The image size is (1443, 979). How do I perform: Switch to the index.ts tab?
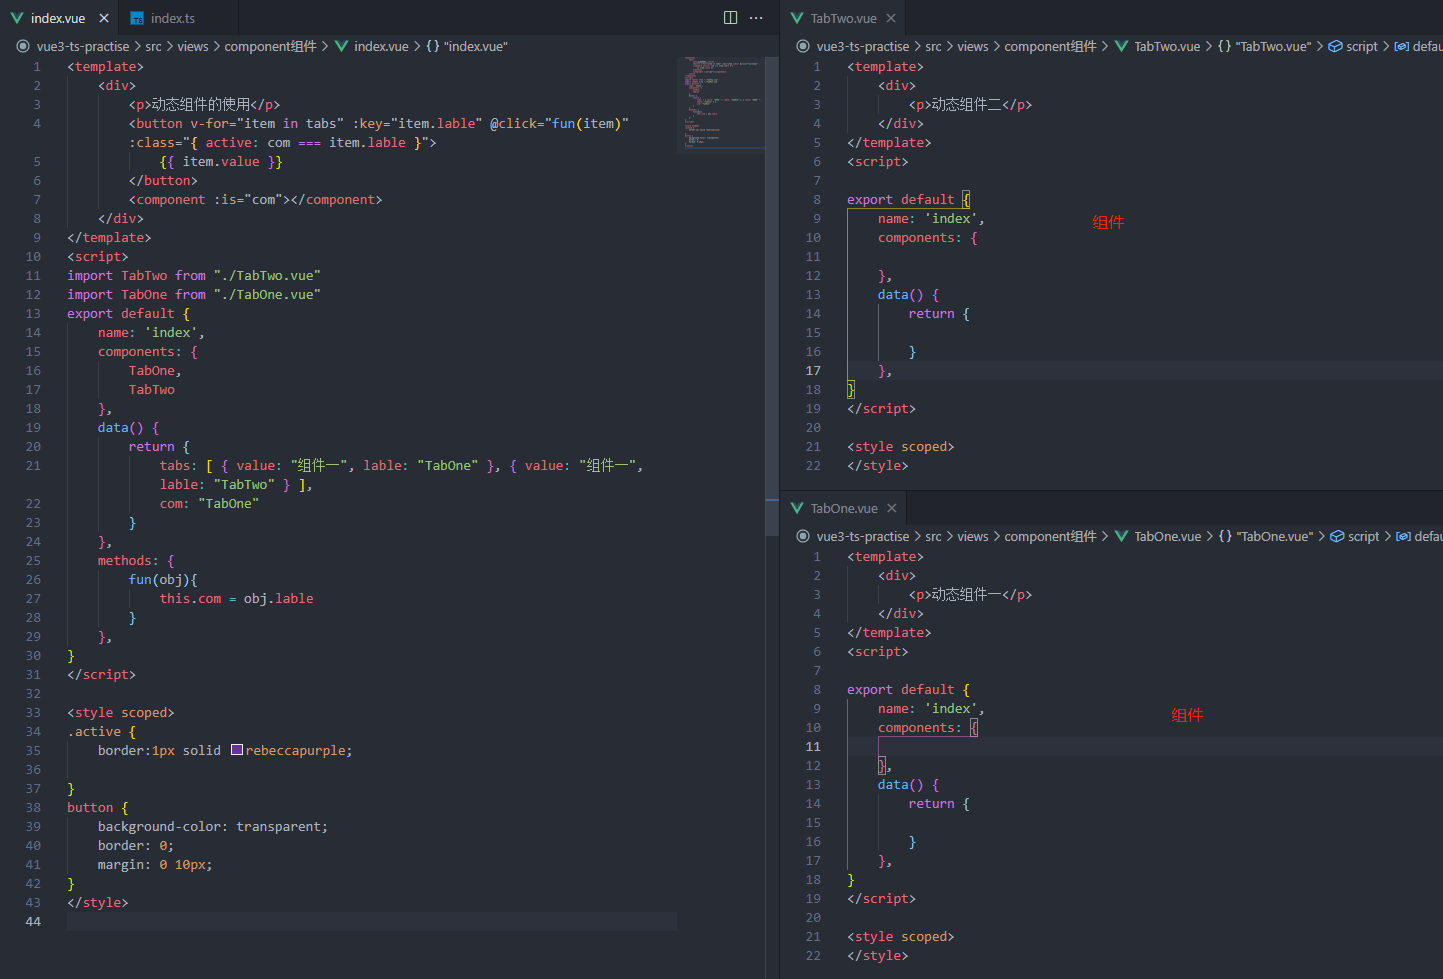pos(172,18)
